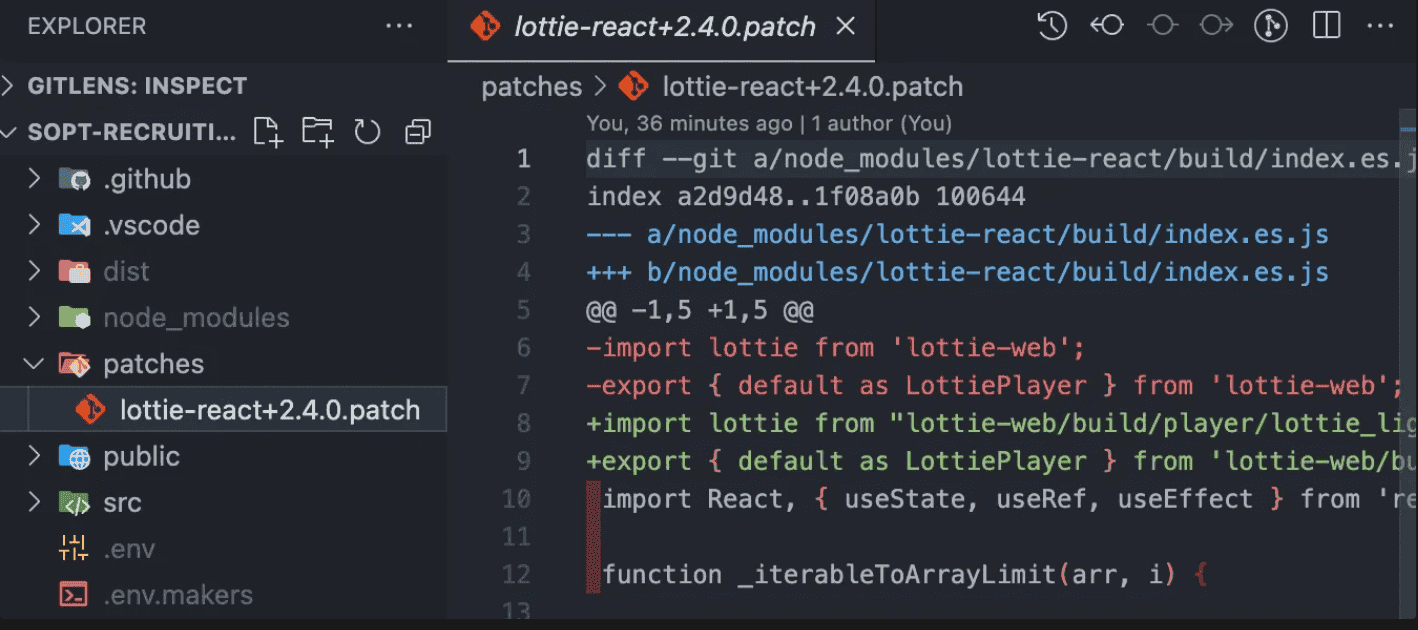Refresh the Explorer file tree
Viewport: 1418px width, 630px height.
(368, 132)
